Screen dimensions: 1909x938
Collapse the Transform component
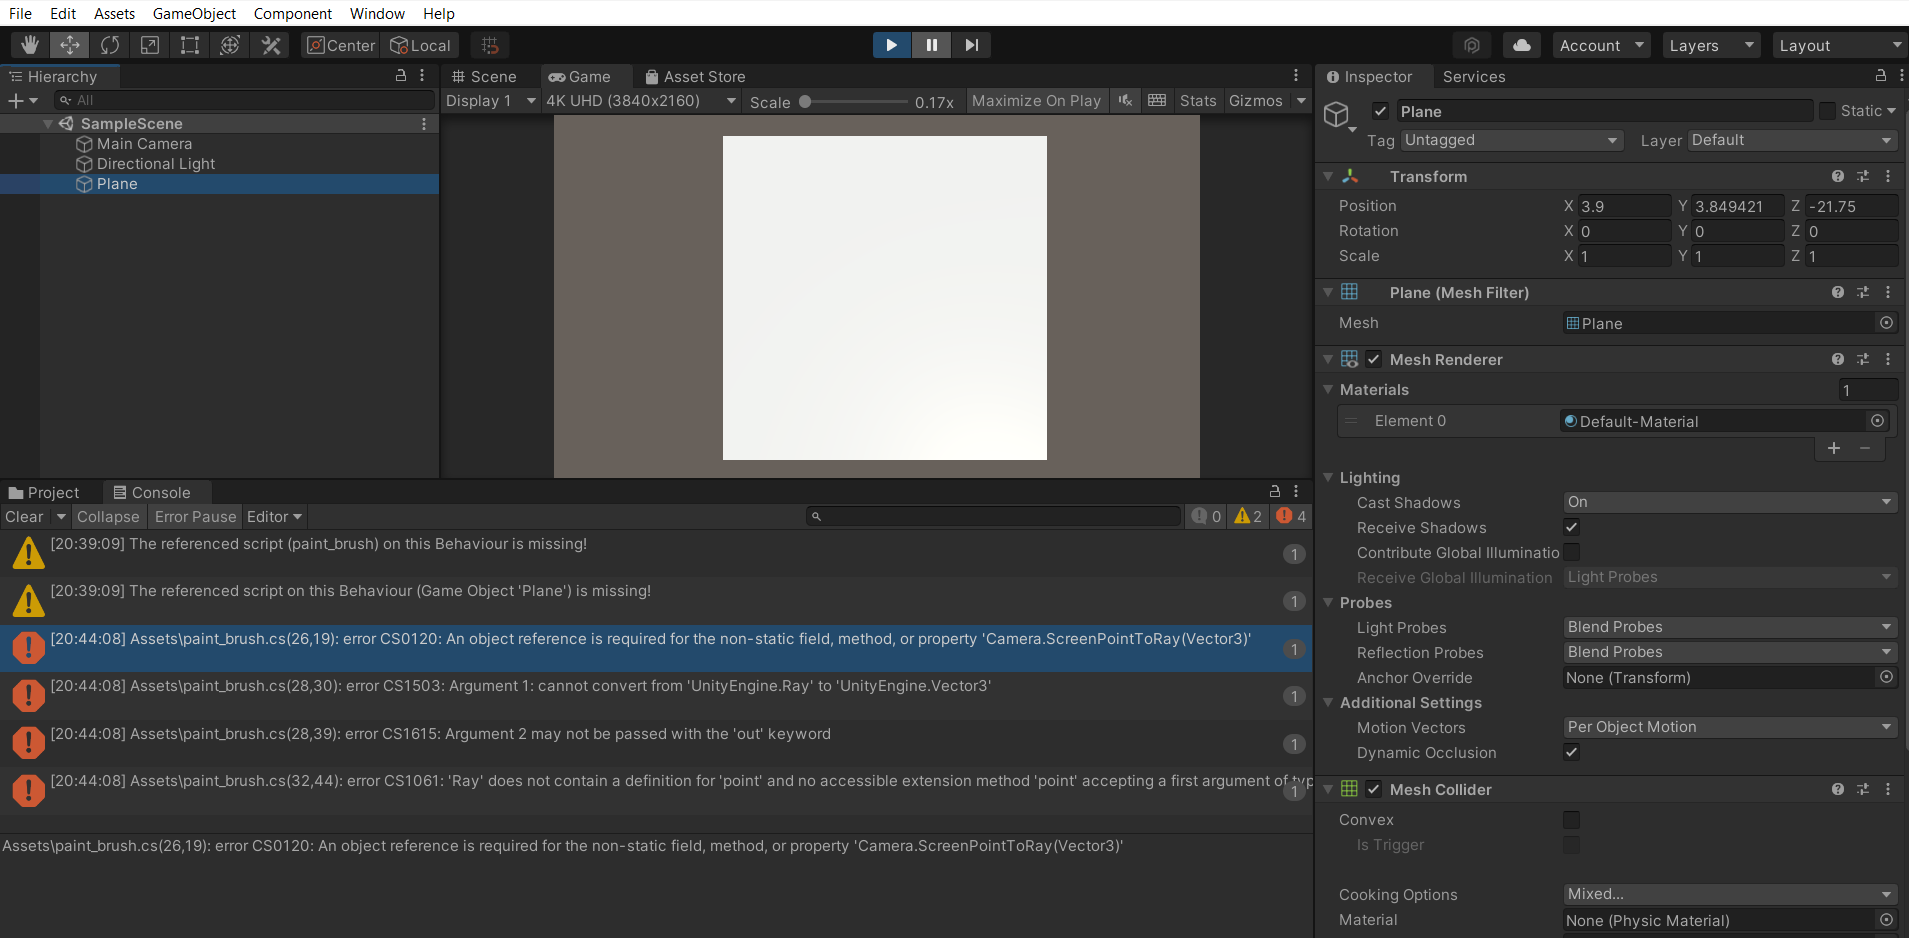pos(1327,176)
